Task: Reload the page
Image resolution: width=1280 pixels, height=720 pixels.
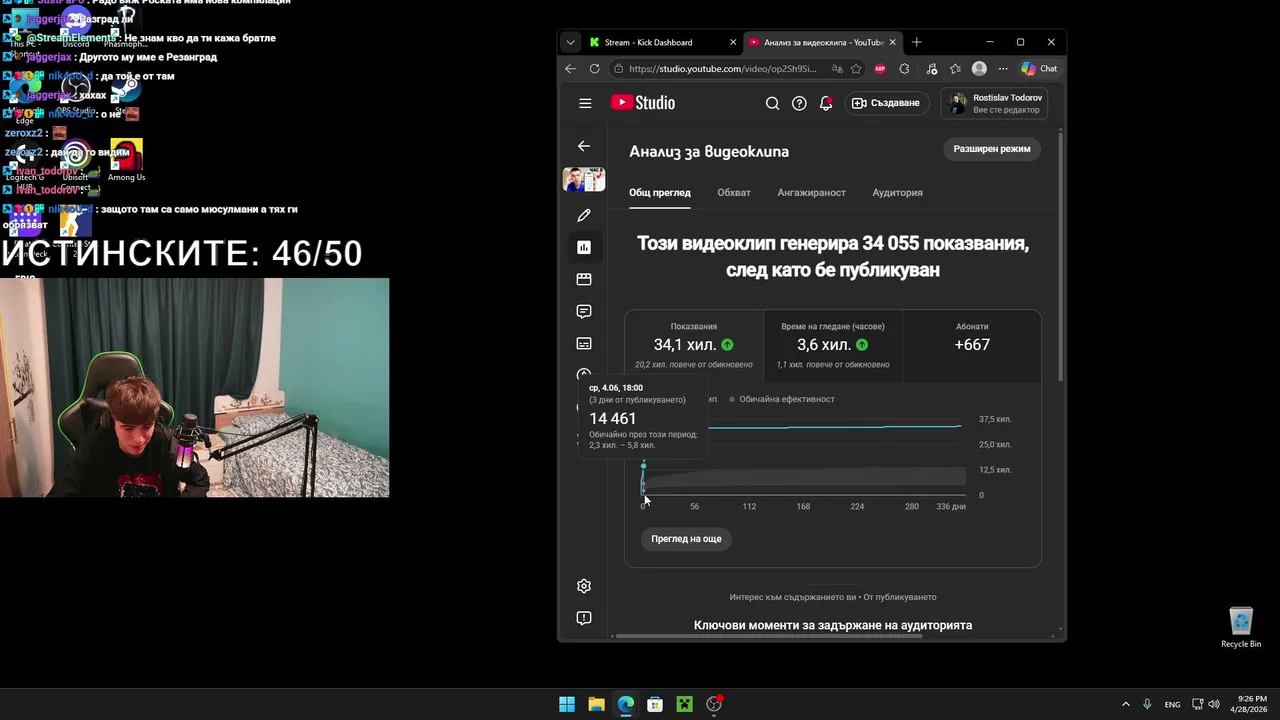Action: (x=594, y=69)
